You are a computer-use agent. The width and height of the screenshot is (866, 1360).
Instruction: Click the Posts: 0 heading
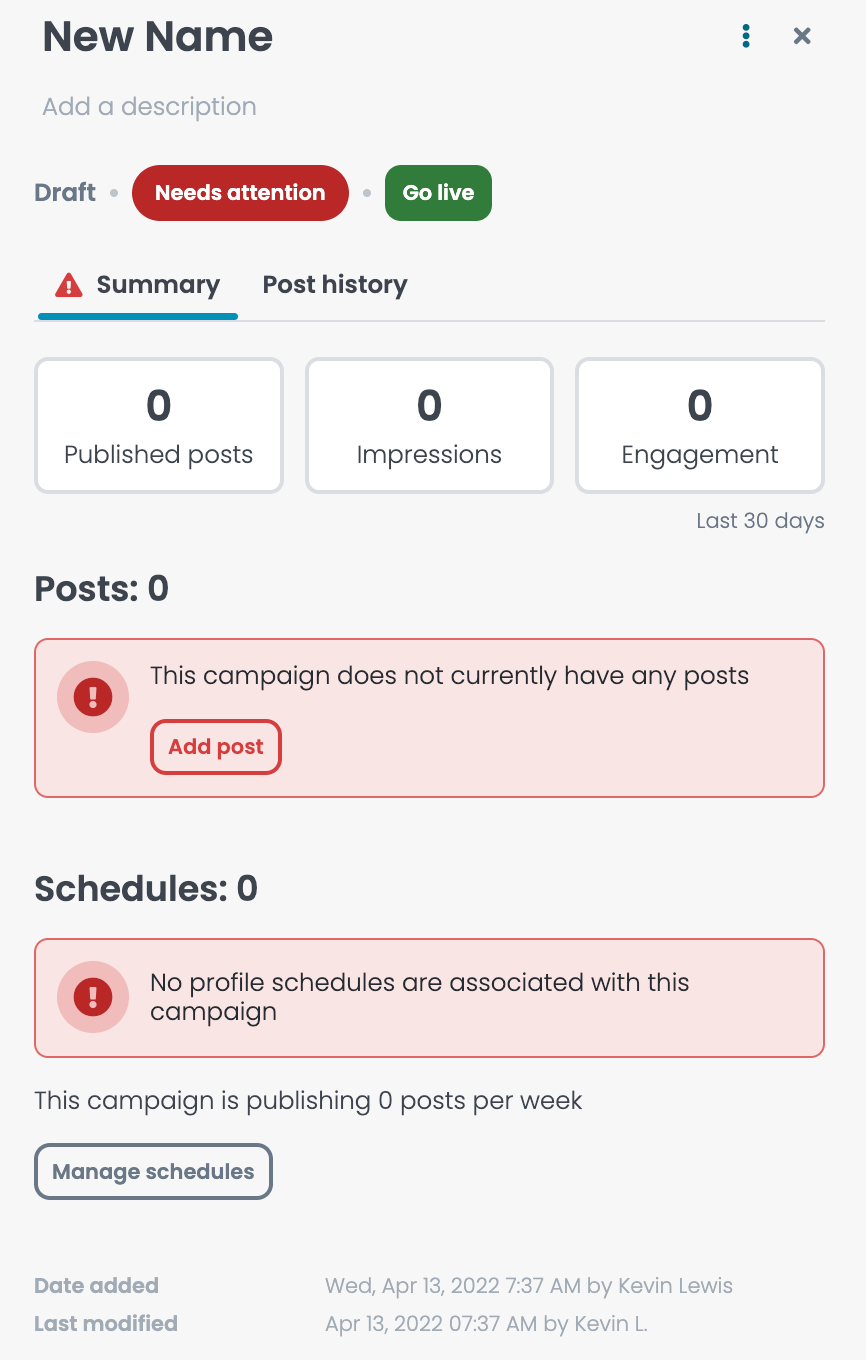(101, 589)
